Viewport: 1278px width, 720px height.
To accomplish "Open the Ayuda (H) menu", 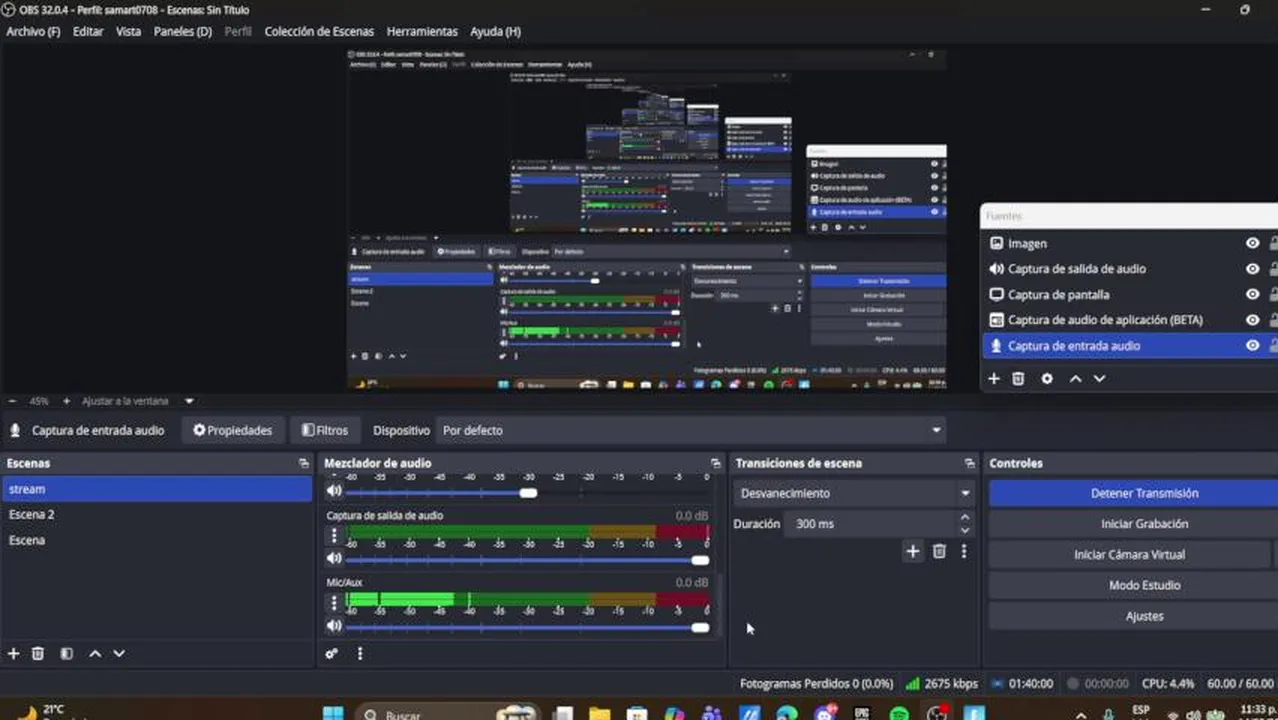I will click(495, 31).
